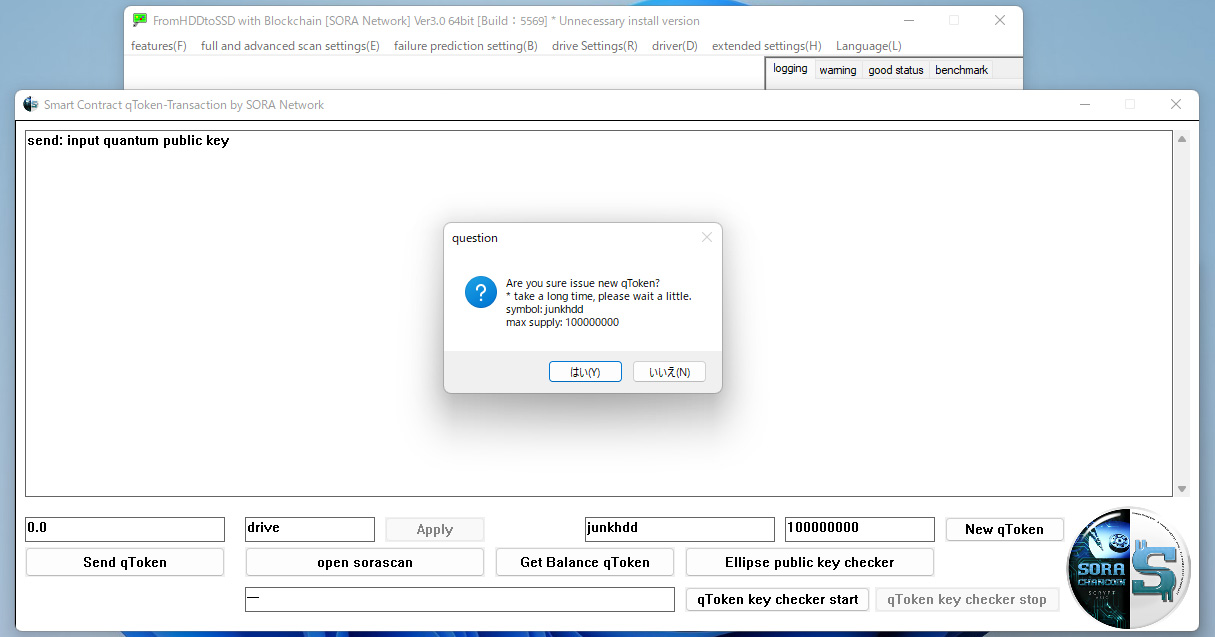Viewport: 1215px width, 637px height.
Task: Switch to the warning tab
Action: pyautogui.click(x=838, y=70)
